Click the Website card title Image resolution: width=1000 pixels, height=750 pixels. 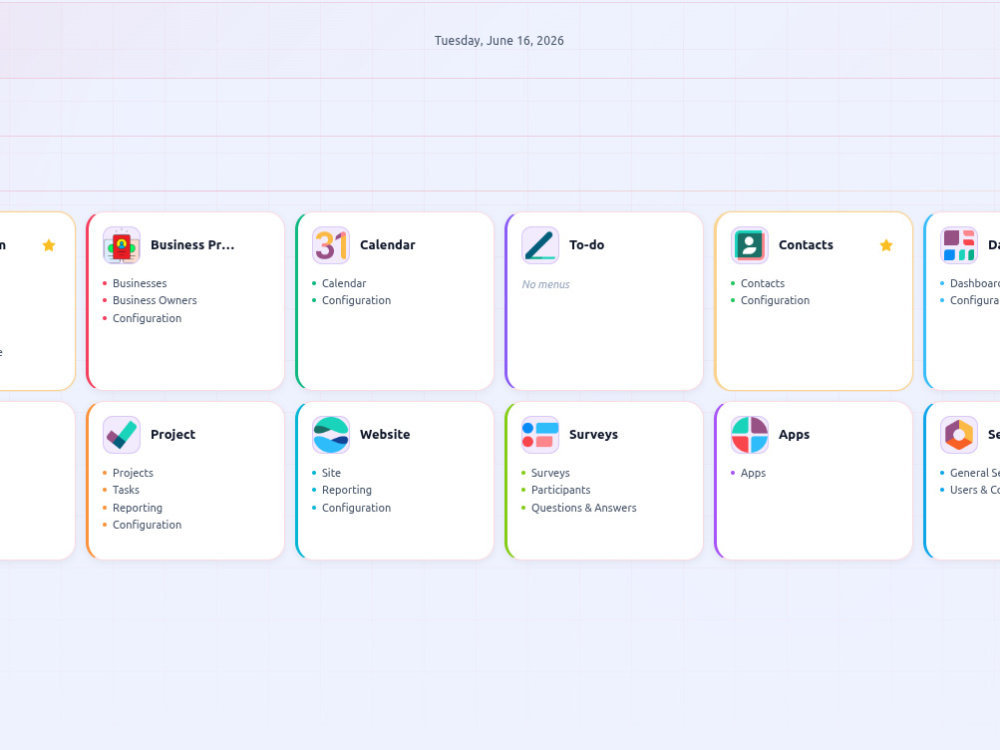(x=385, y=434)
